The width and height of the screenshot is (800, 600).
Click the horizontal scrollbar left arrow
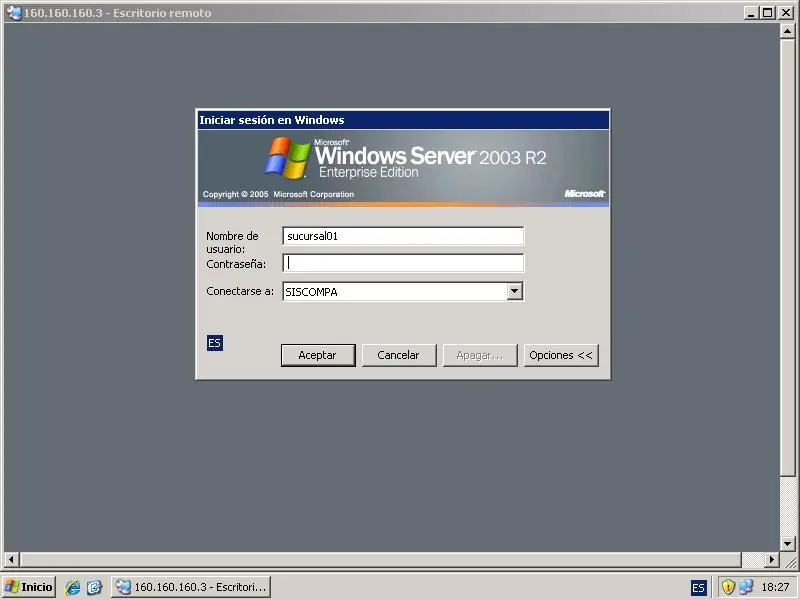[12, 560]
